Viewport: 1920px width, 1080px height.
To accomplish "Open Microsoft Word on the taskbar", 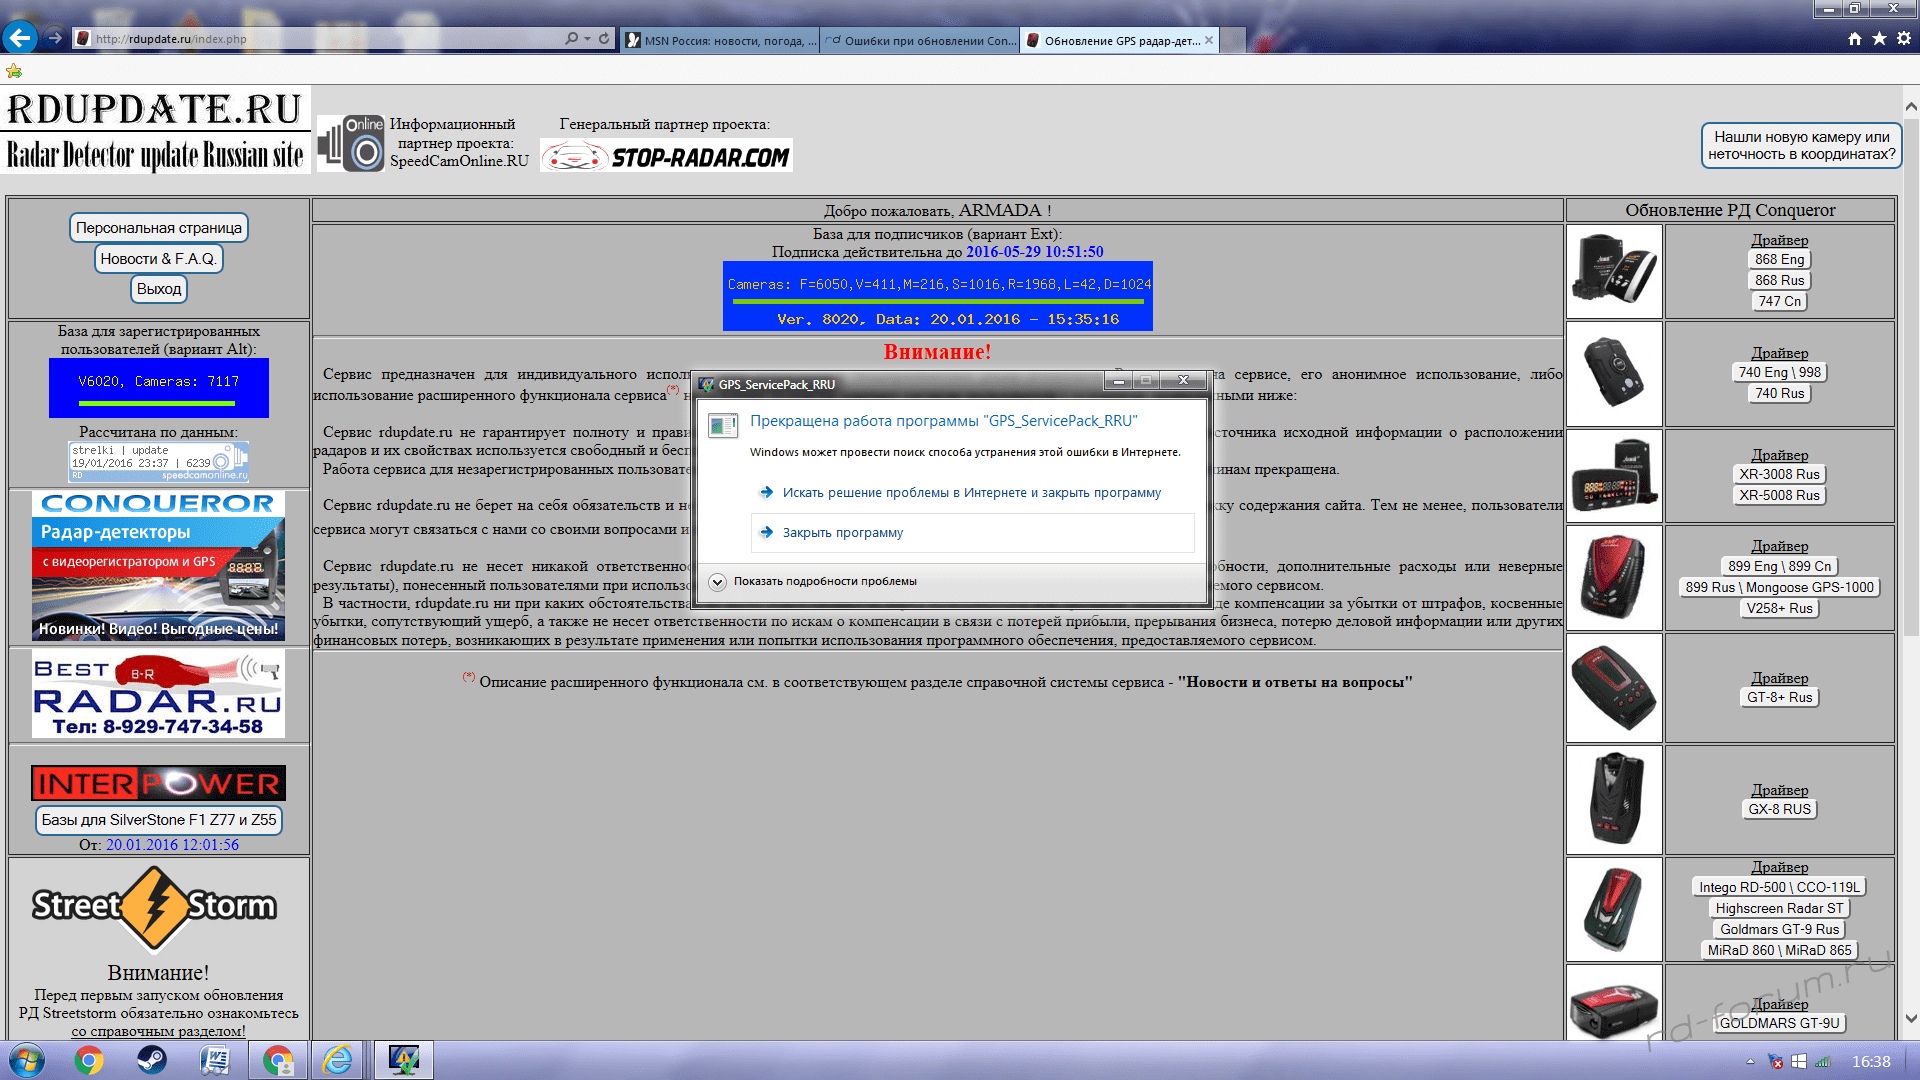I will pos(215,1060).
